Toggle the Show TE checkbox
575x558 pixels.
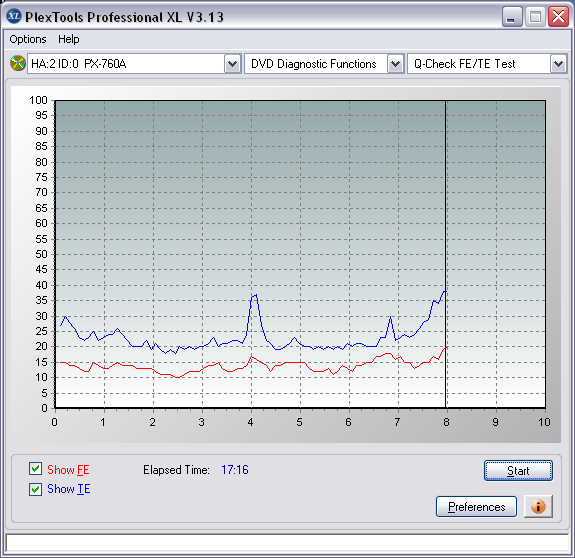(x=35, y=489)
